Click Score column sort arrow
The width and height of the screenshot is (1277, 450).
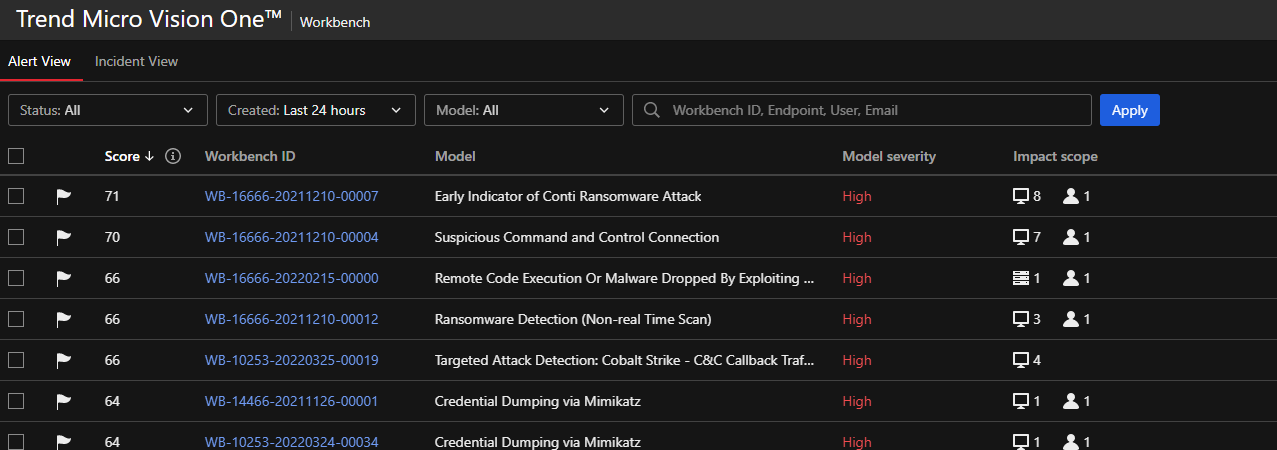coord(149,156)
